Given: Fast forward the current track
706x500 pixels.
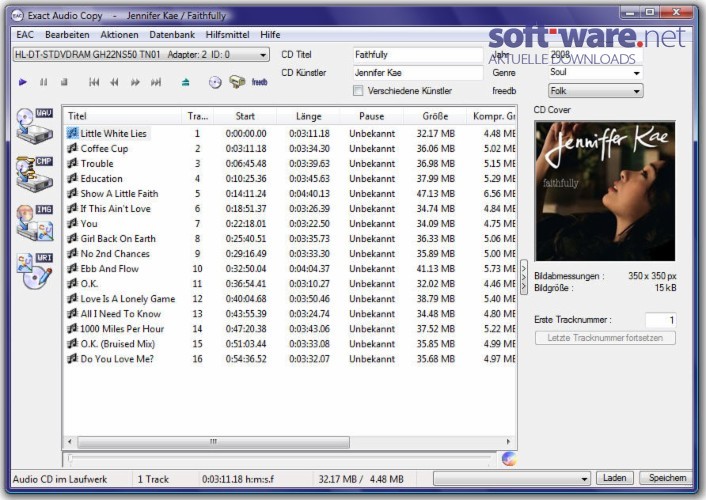Looking at the screenshot, I should pos(135,82).
